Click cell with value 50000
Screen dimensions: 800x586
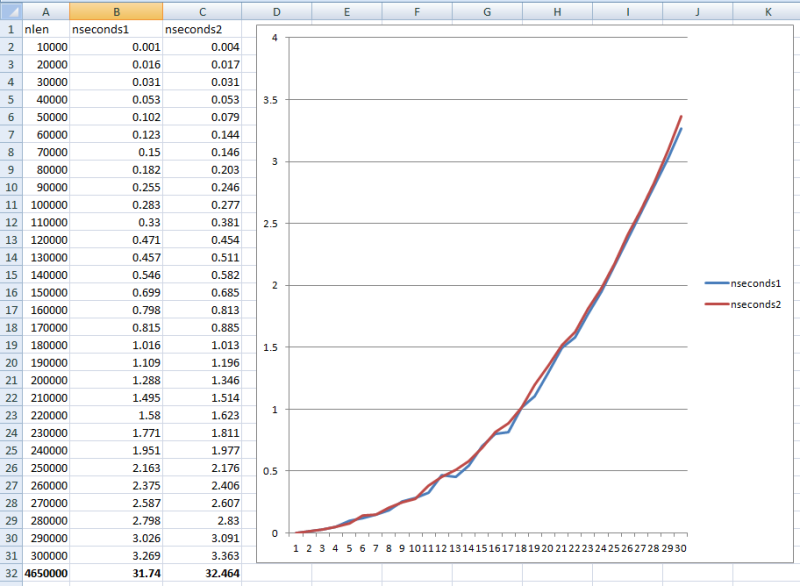[x=46, y=117]
